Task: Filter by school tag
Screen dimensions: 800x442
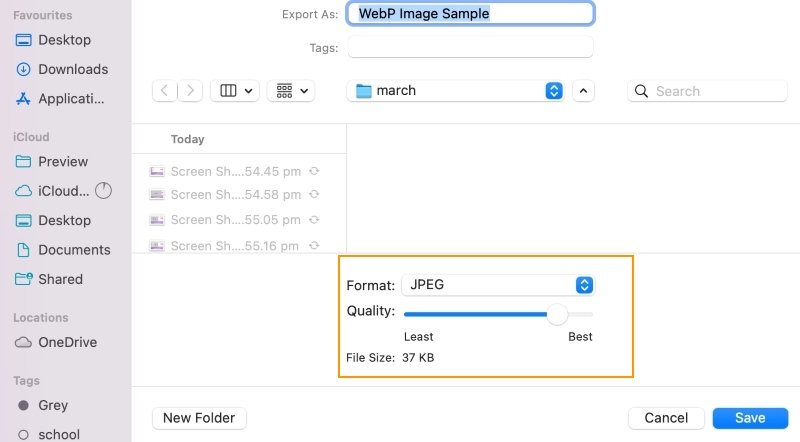Action: [48, 434]
